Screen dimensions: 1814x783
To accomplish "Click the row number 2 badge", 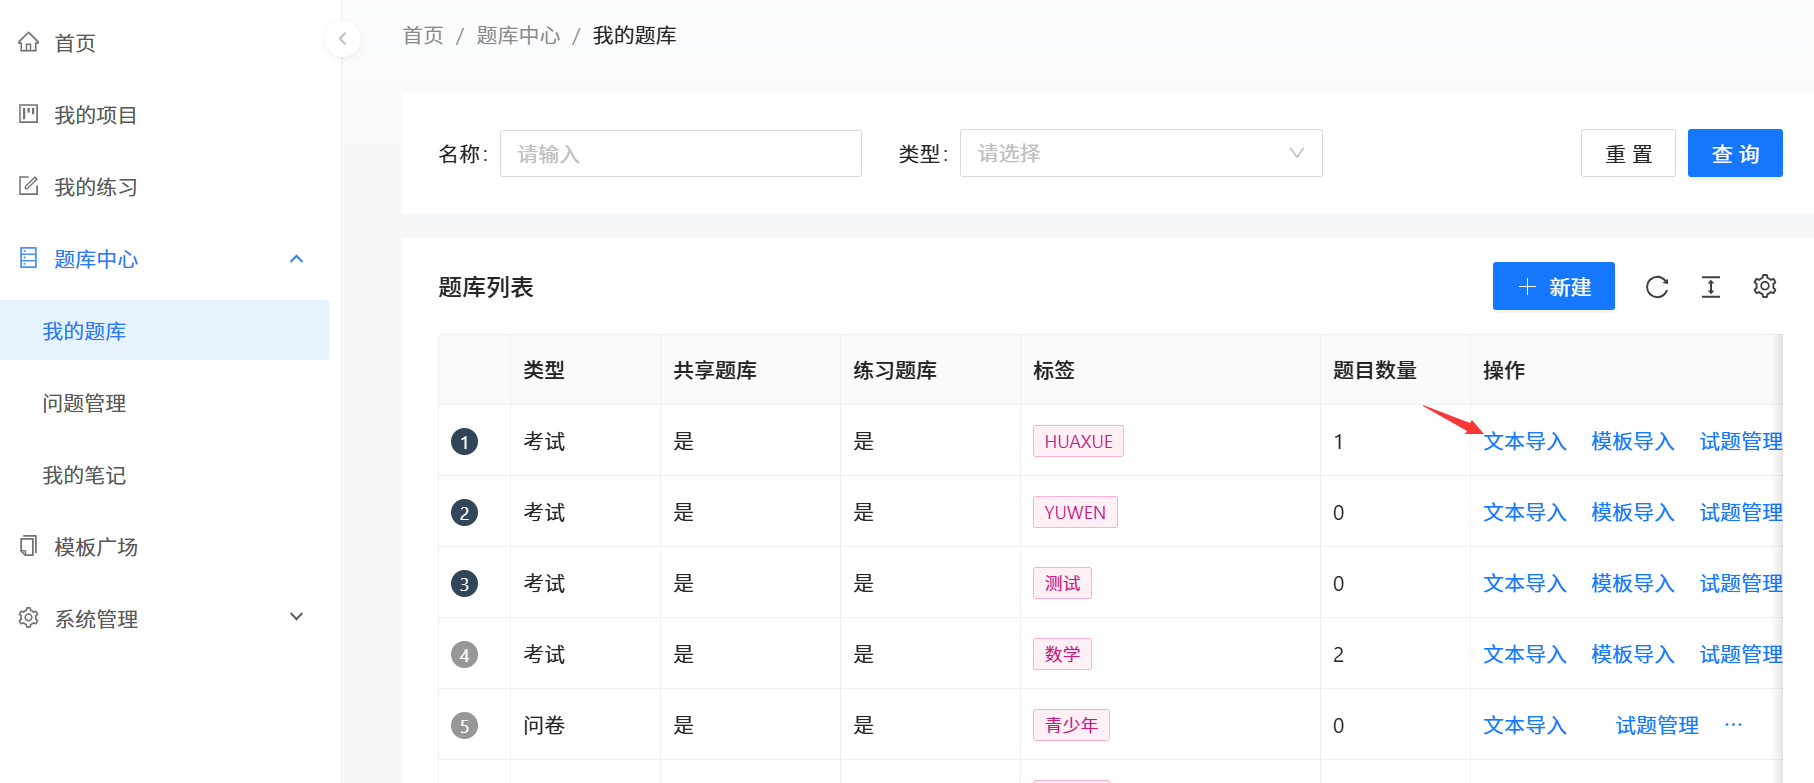I will click(464, 512).
